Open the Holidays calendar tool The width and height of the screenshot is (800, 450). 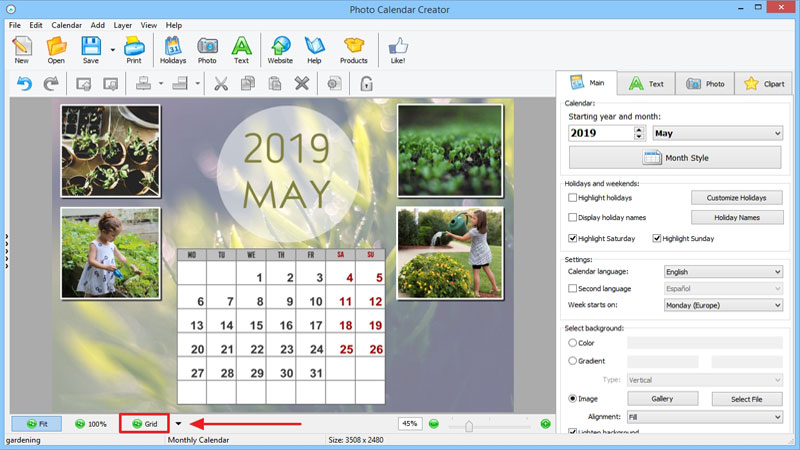pyautogui.click(x=173, y=51)
